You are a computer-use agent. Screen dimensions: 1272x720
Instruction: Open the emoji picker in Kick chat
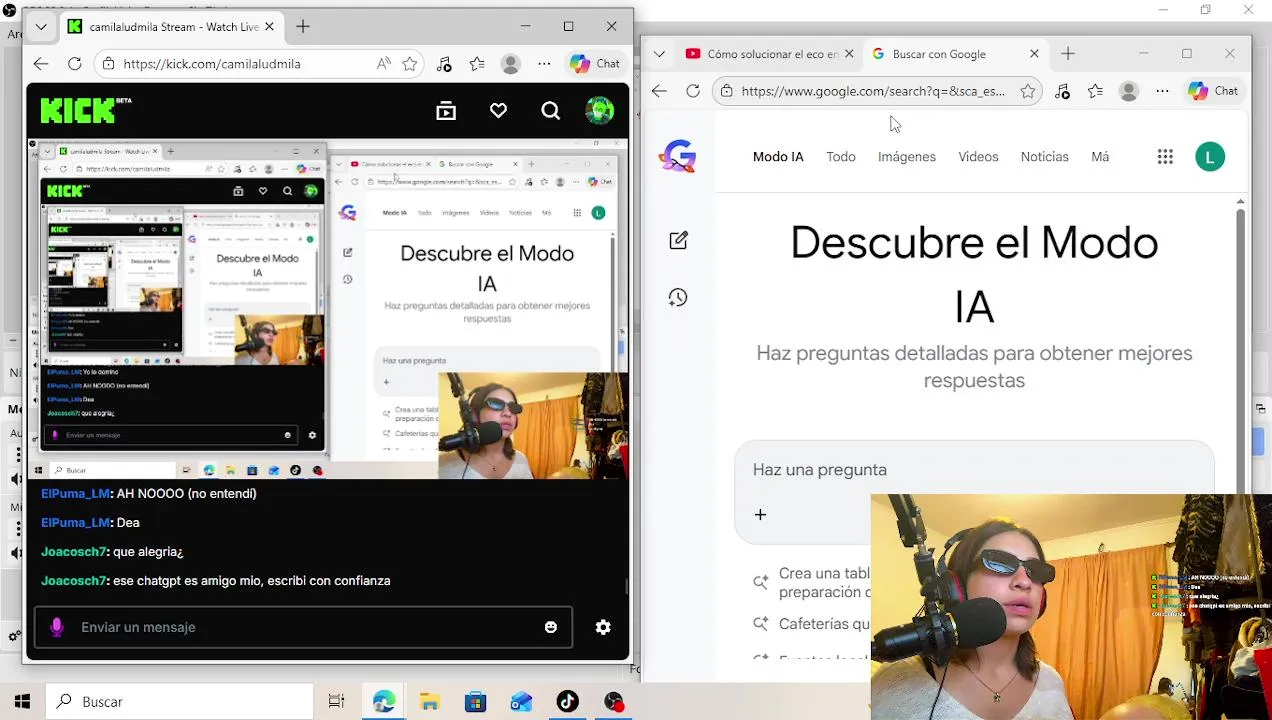(x=550, y=627)
